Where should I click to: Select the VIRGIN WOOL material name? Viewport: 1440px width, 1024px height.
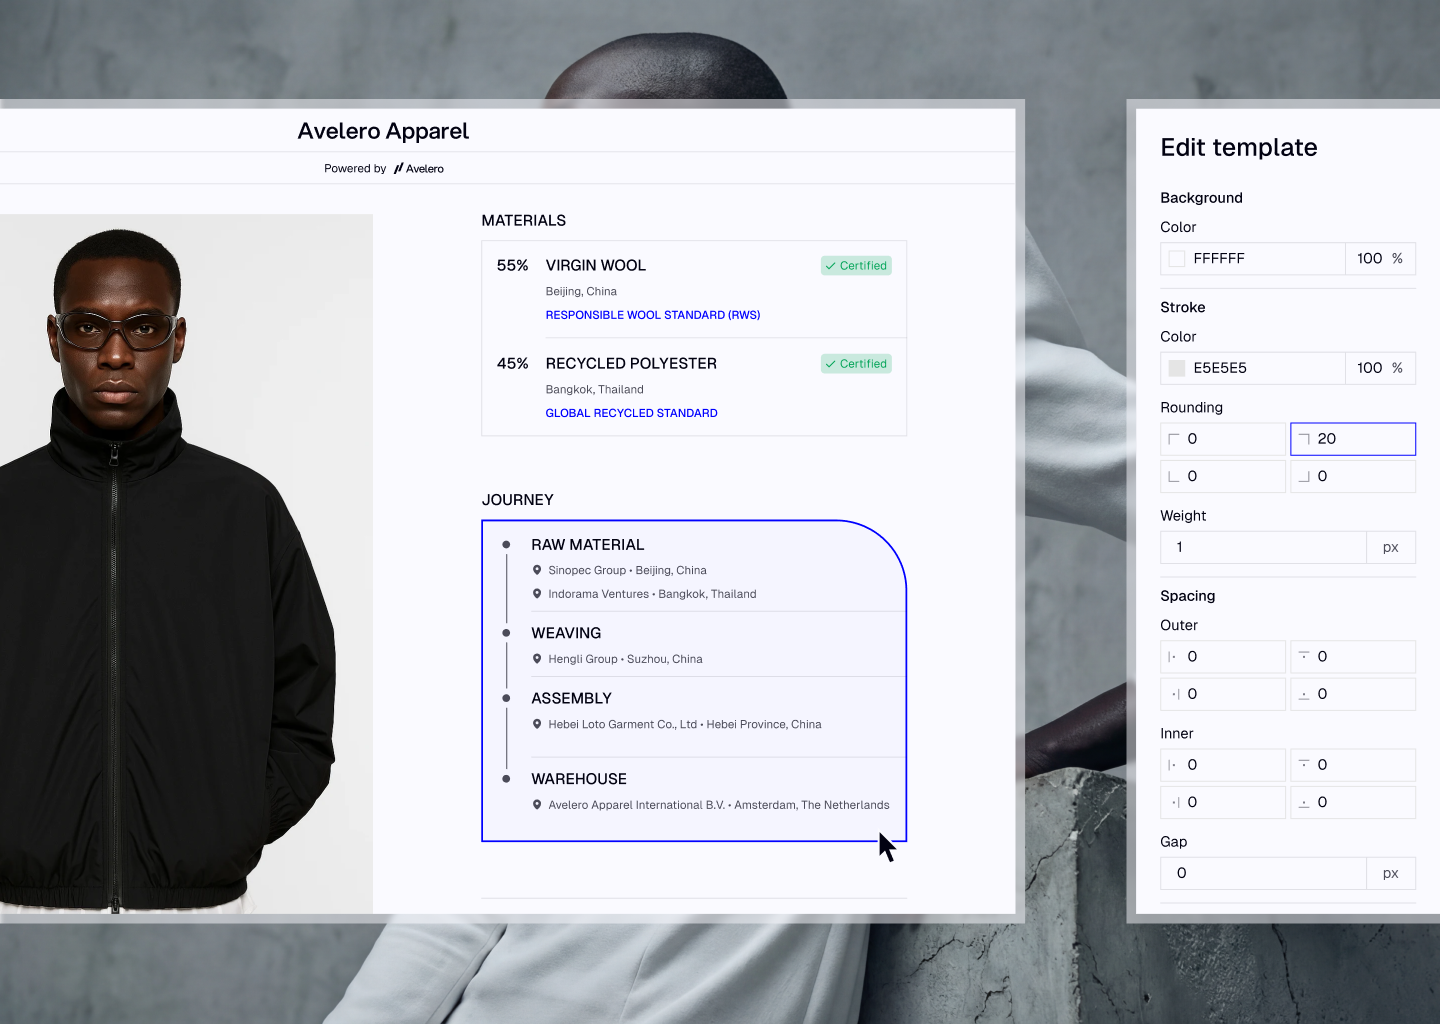(x=596, y=266)
